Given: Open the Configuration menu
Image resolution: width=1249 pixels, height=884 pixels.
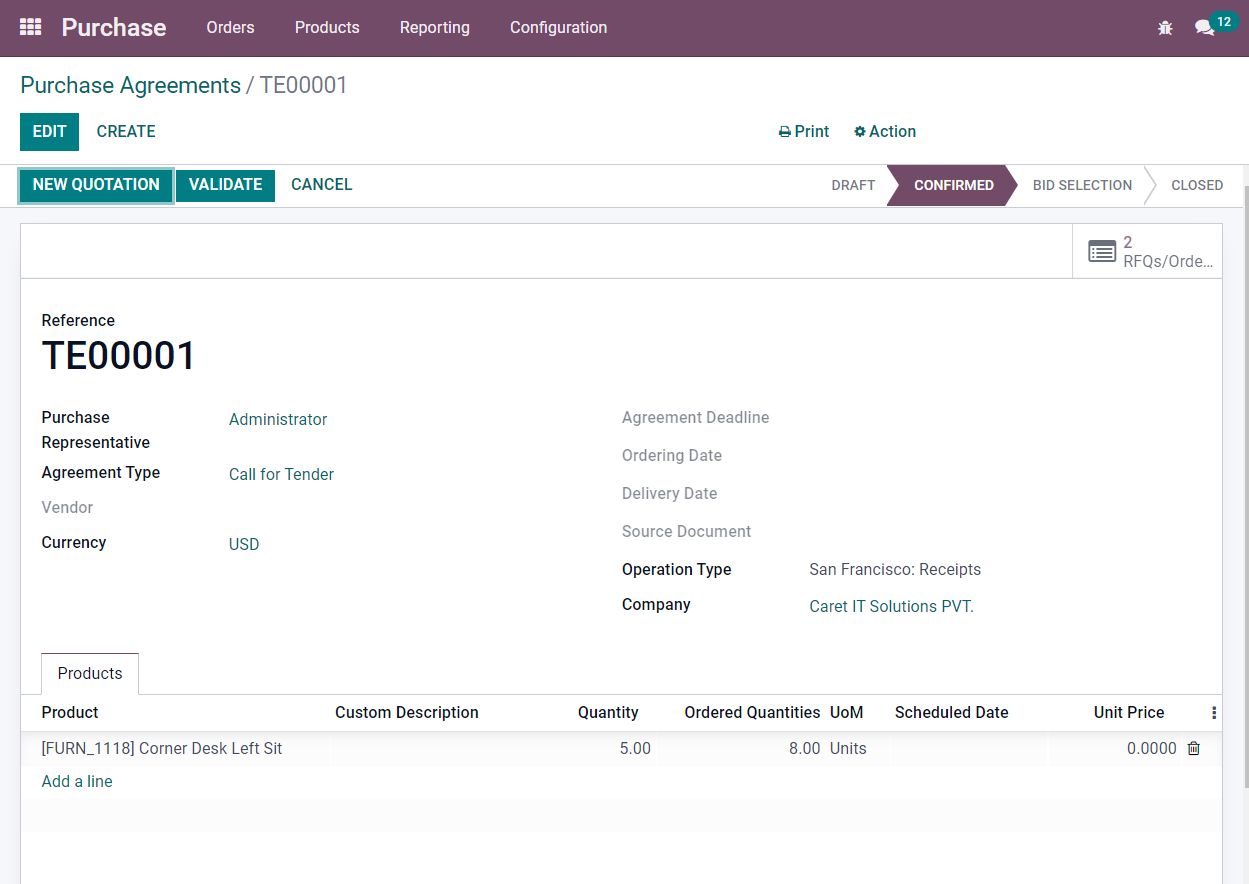Looking at the screenshot, I should point(558,28).
